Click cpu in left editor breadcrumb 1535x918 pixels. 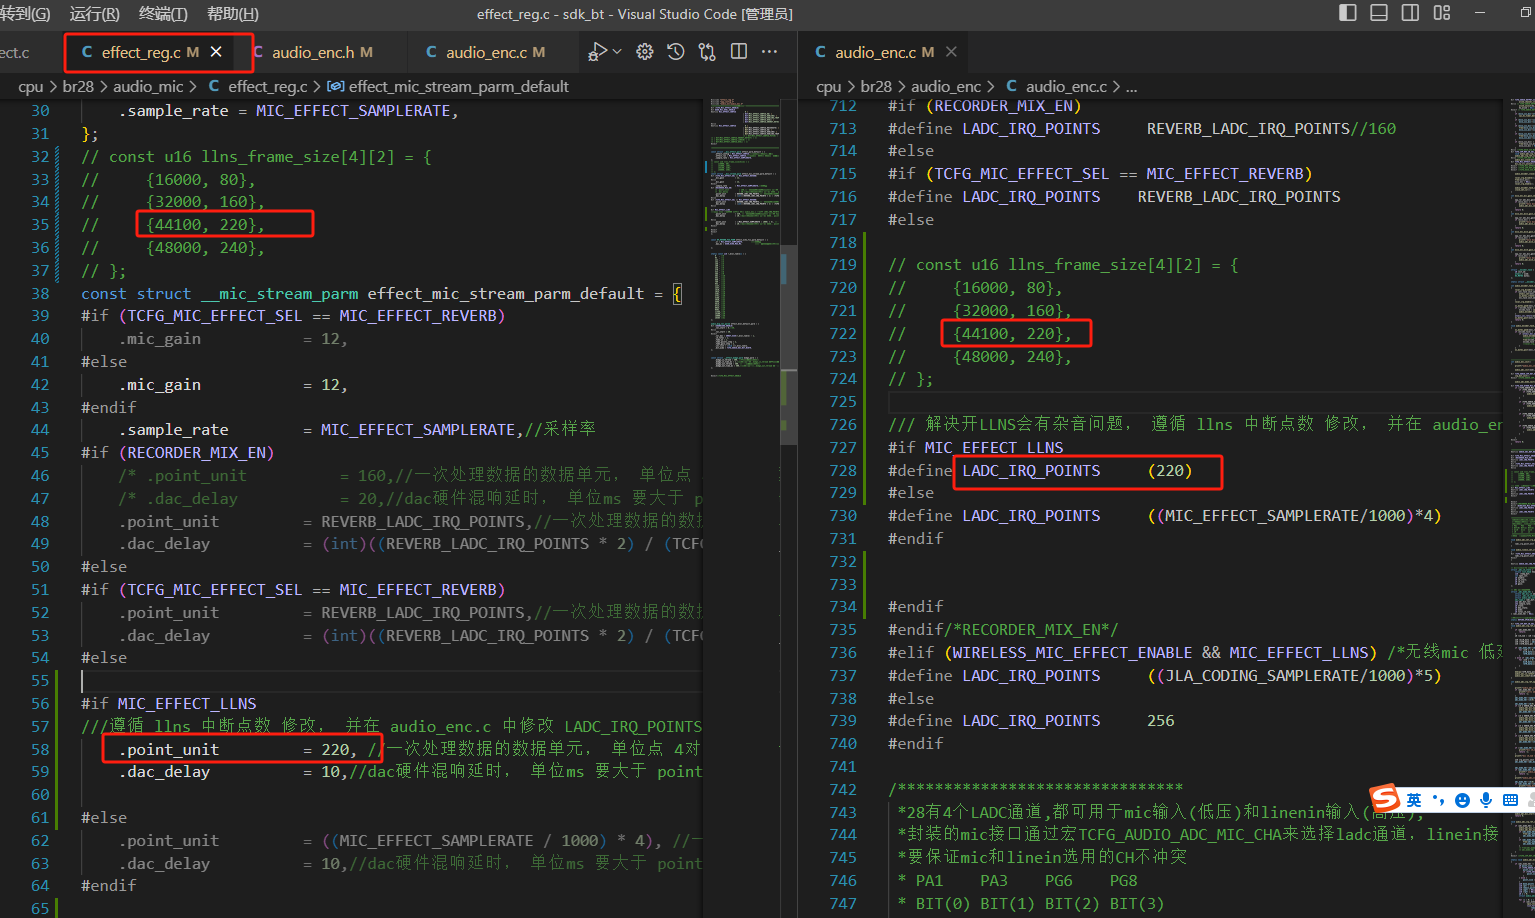[30, 87]
